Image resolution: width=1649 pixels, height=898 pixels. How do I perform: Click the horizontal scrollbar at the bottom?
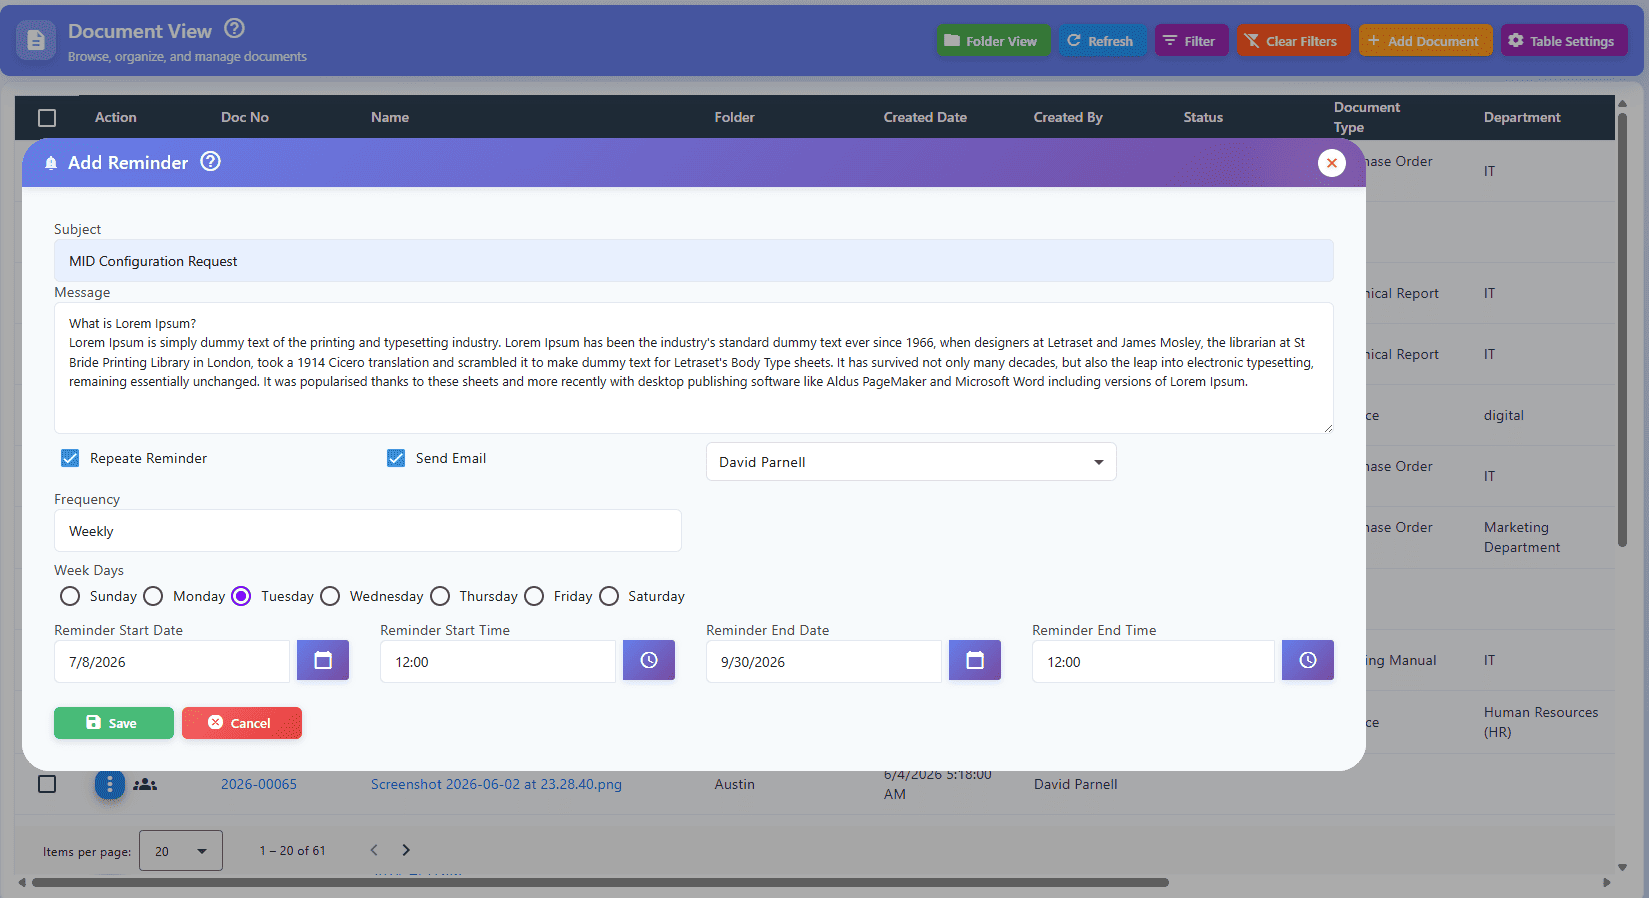click(600, 883)
